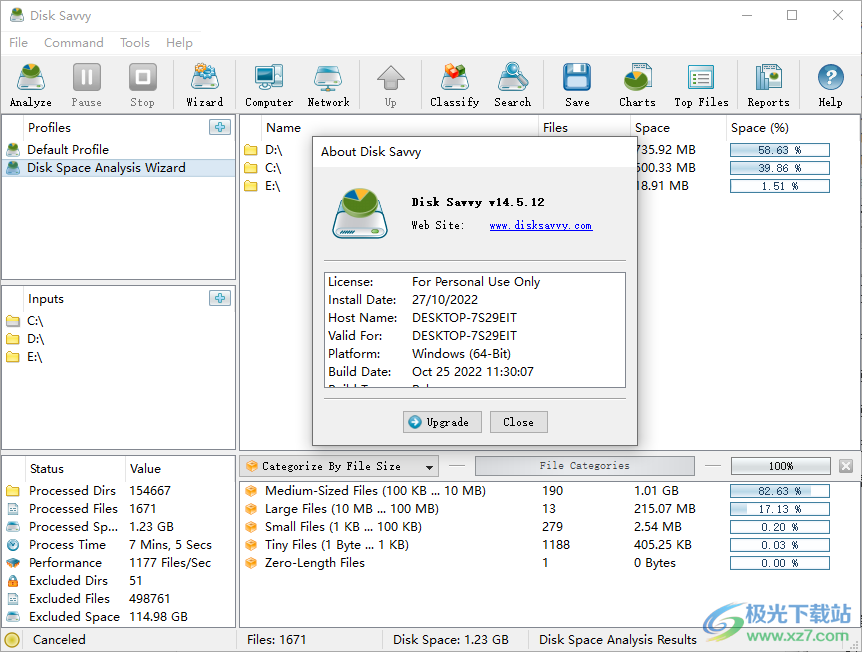Click the D:\ folder icon in results list
The height and width of the screenshot is (652, 862).
[x=251, y=150]
